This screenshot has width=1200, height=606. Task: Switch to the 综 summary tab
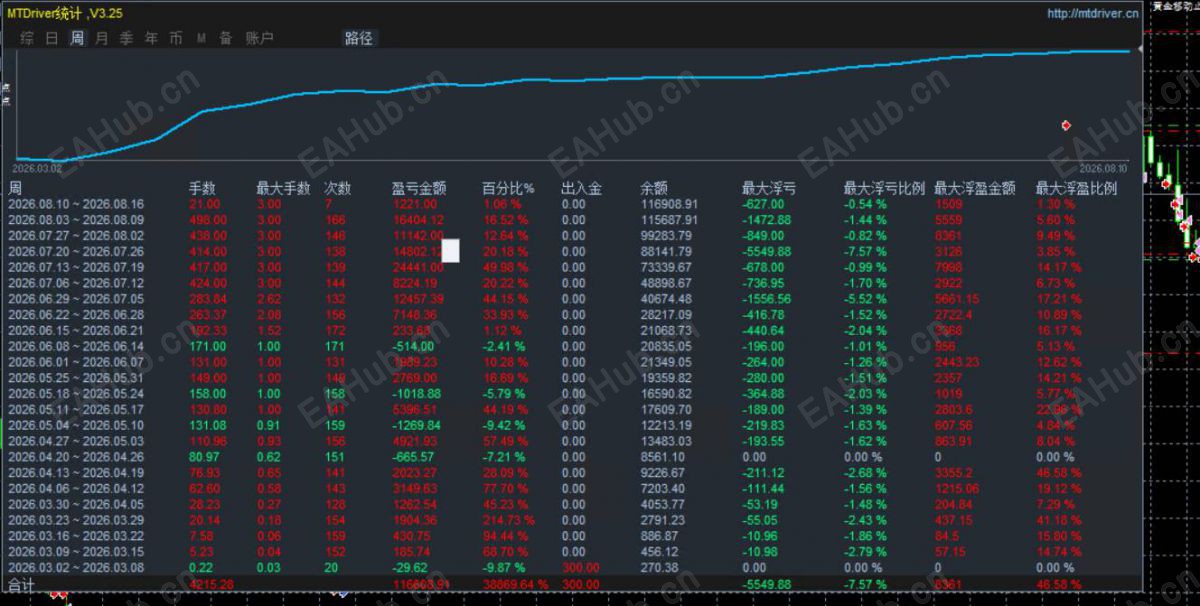click(27, 38)
